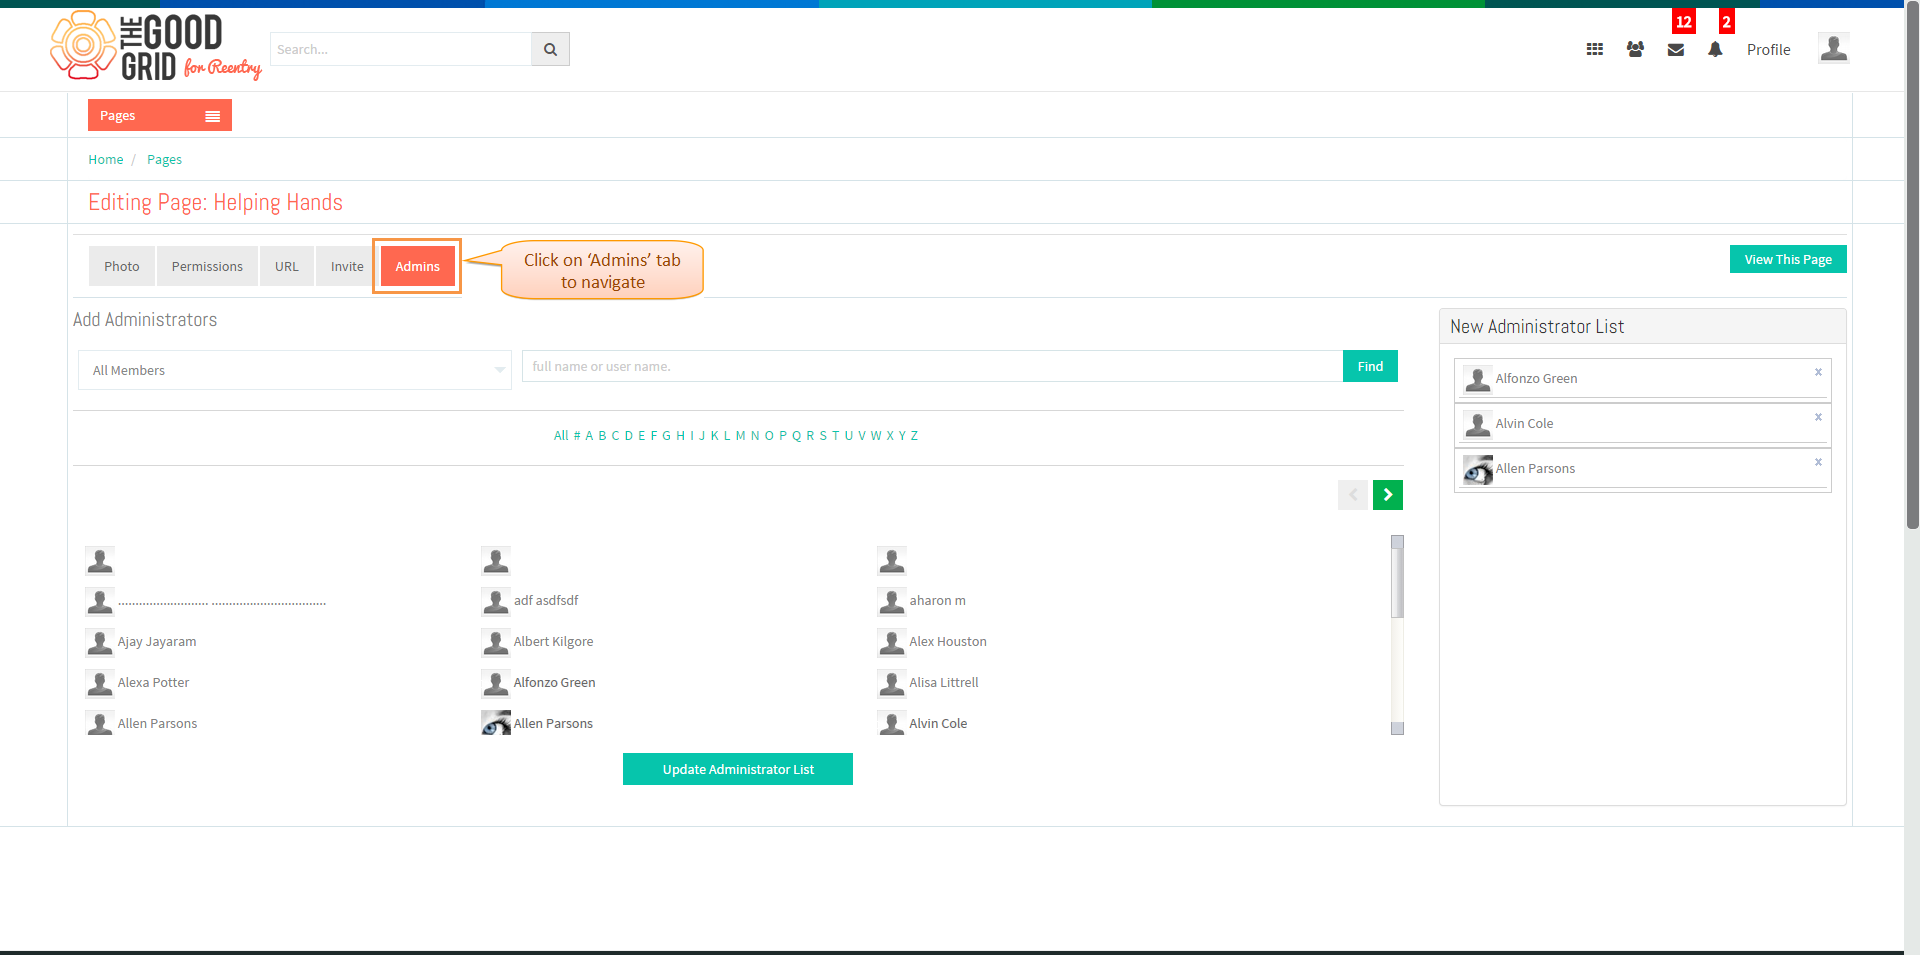
Task: Filter members by letter Z
Action: 914,435
